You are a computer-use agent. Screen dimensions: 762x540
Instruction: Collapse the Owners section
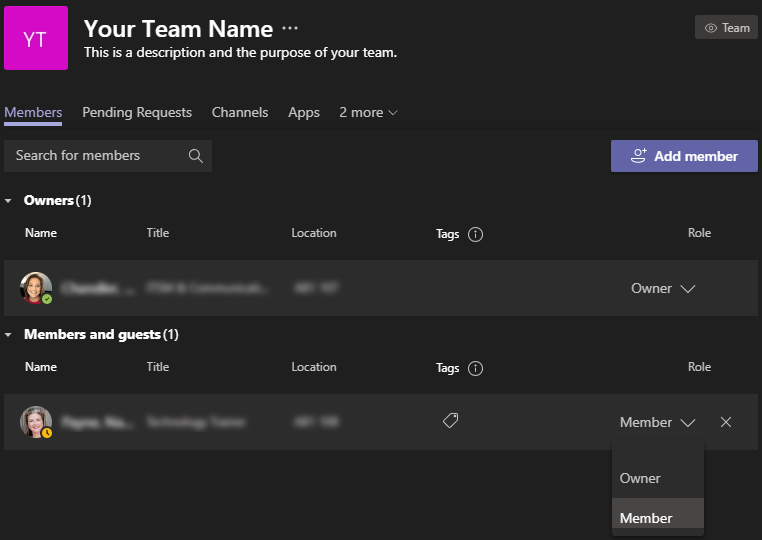tap(9, 201)
